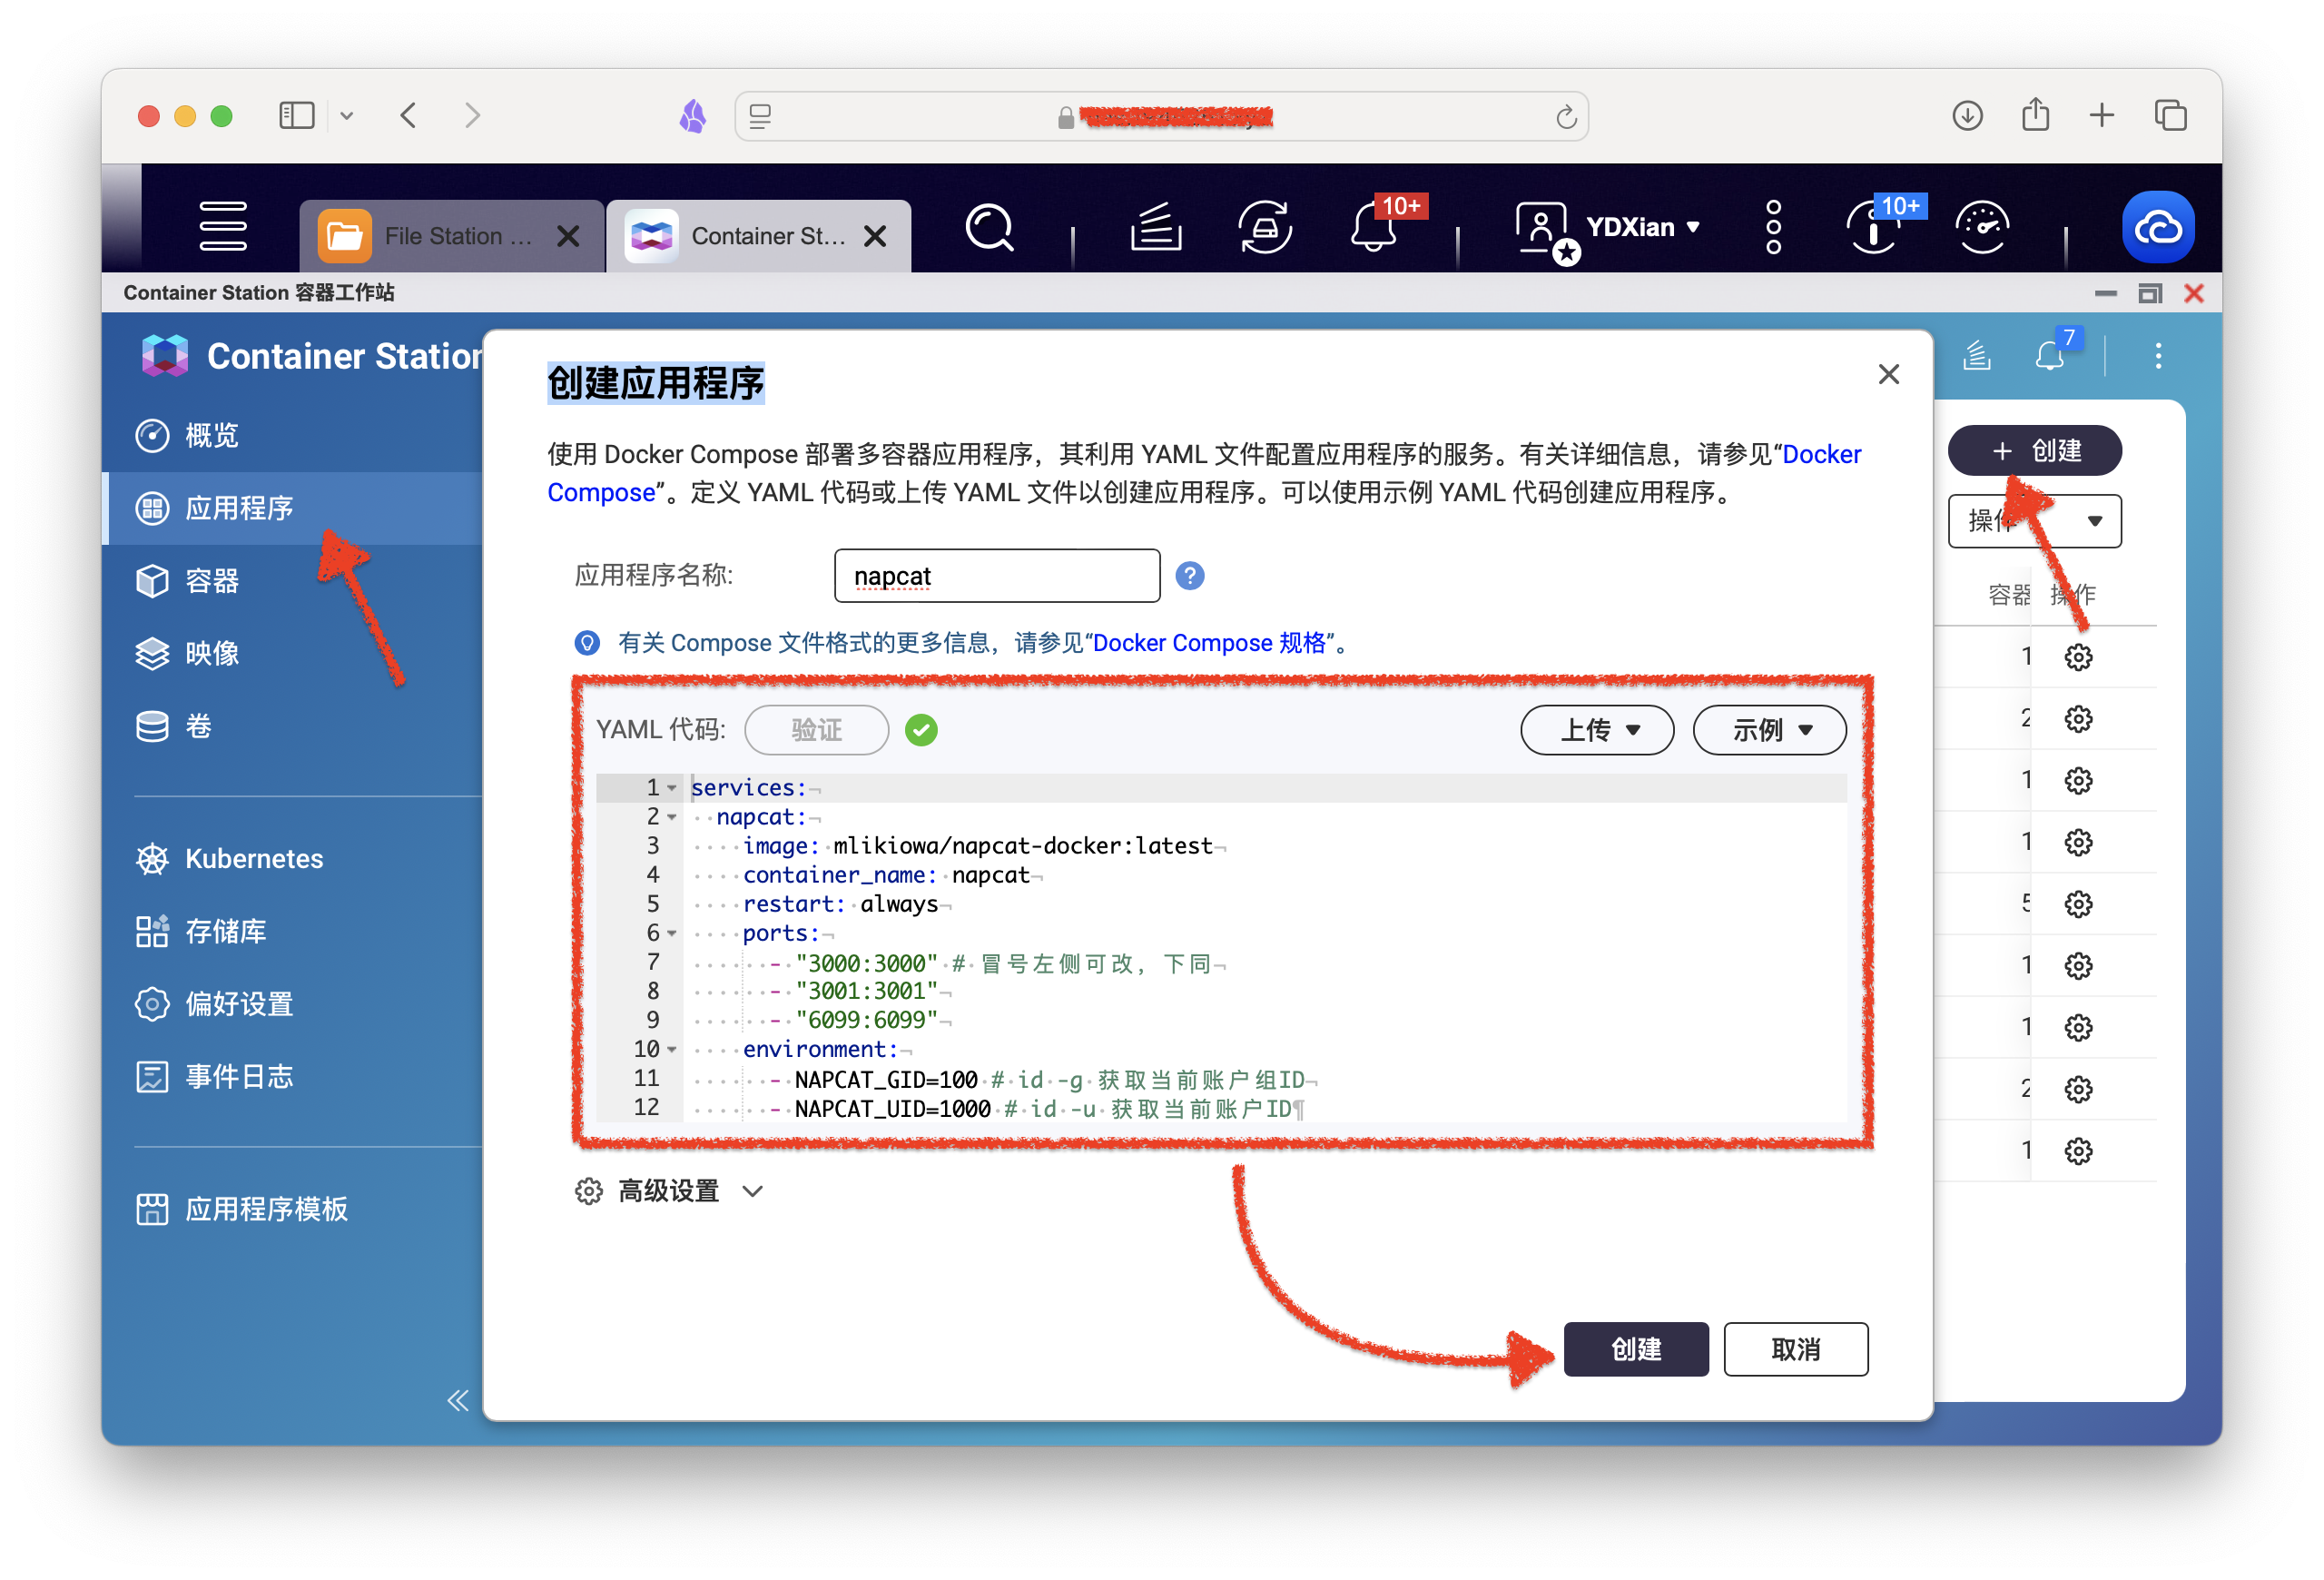Select 概览 in the sidebar

point(293,435)
